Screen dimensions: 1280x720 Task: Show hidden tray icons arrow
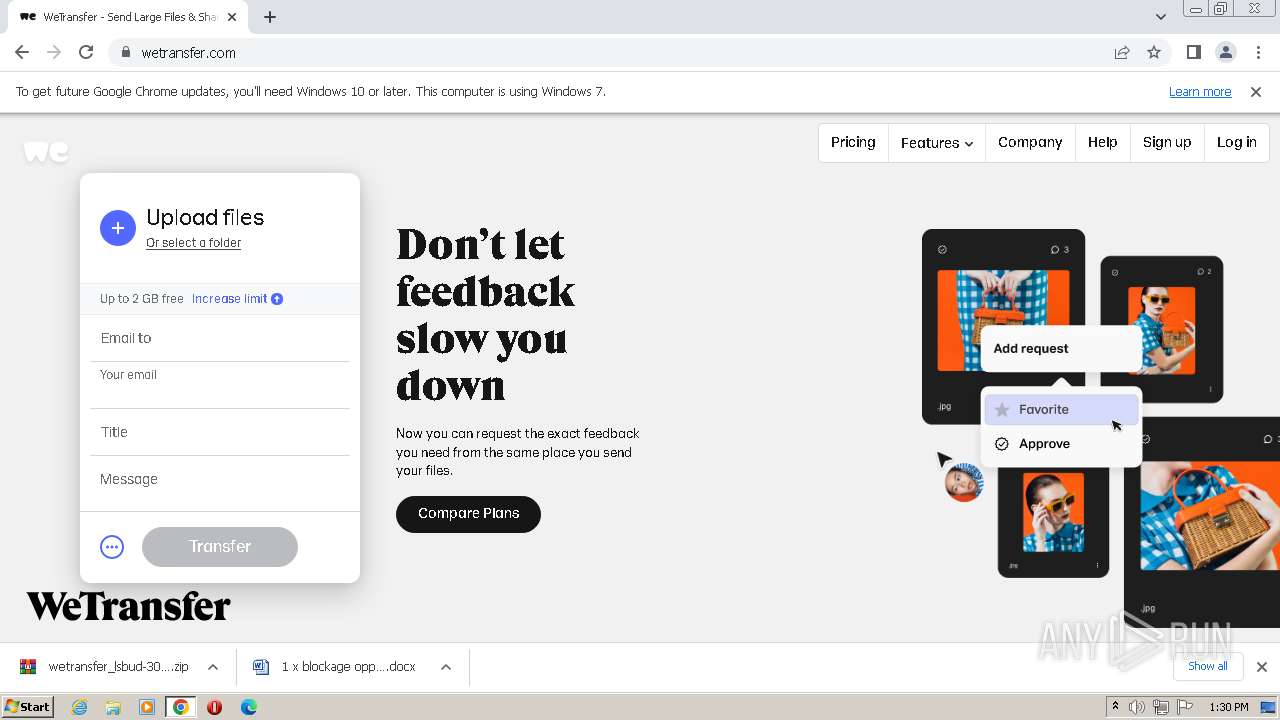click(1115, 707)
